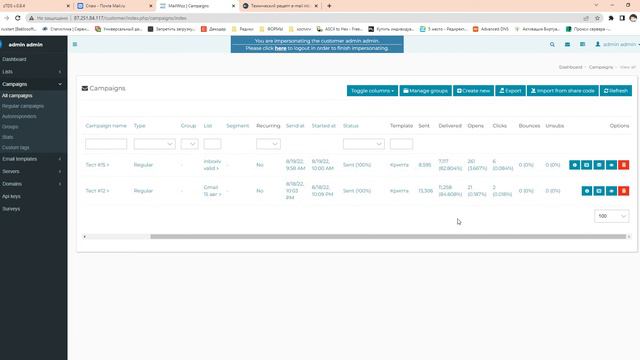Sort by the Send at column header
640x360 pixels.
295,126
